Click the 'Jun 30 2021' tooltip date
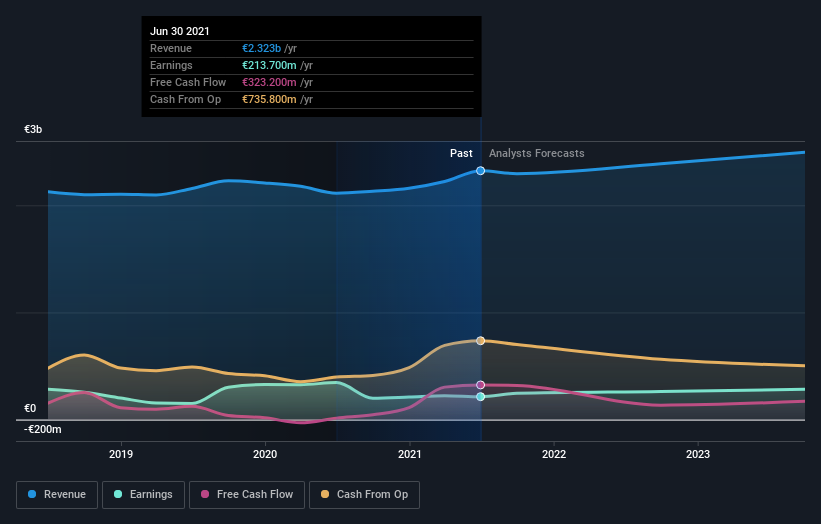This screenshot has width=821, height=524. tap(180, 31)
